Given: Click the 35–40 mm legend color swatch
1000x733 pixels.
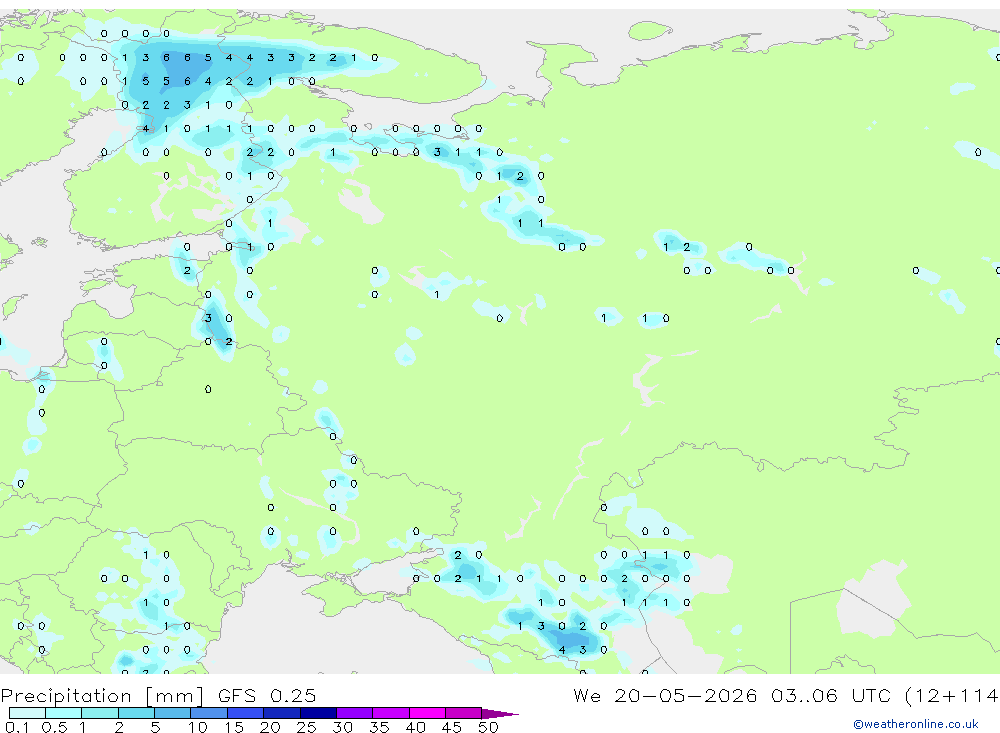Looking at the screenshot, I should (391, 713).
